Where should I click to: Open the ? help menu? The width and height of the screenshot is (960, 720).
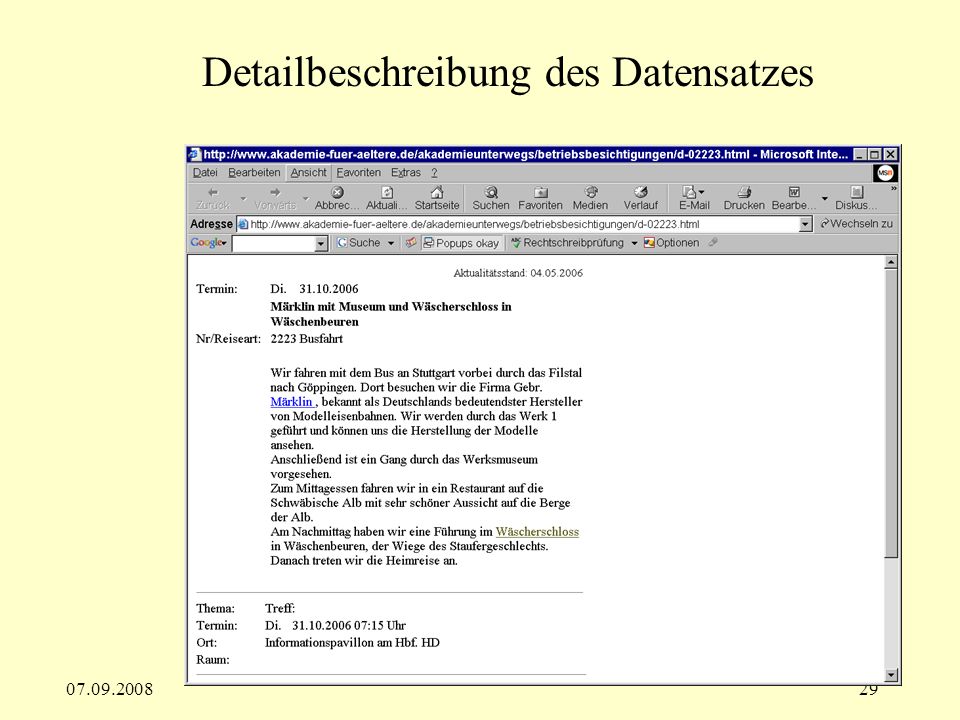tap(434, 173)
